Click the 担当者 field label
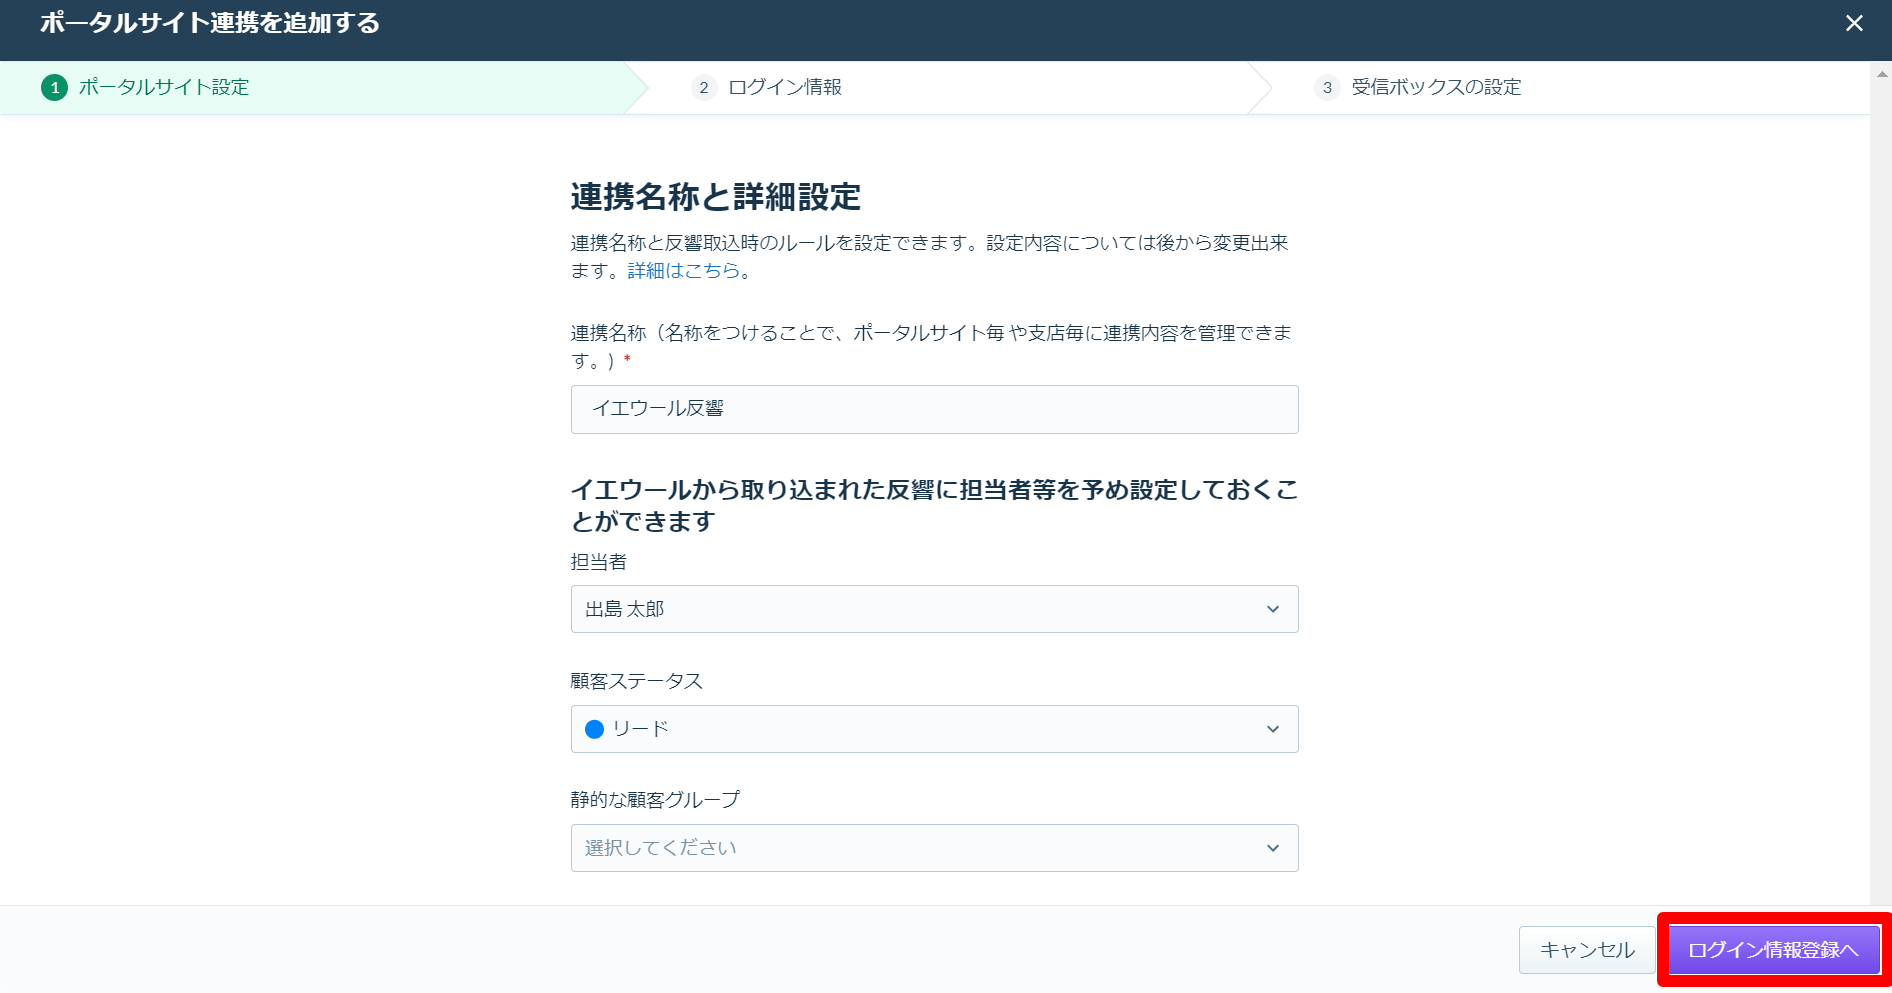 coord(598,562)
